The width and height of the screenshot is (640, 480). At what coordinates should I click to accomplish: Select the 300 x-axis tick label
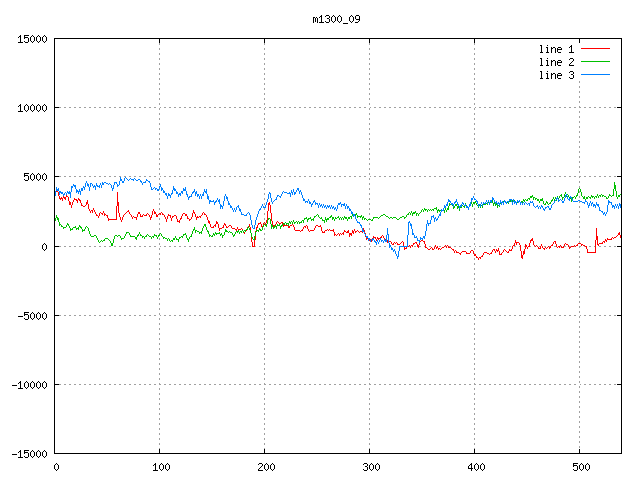(370, 467)
